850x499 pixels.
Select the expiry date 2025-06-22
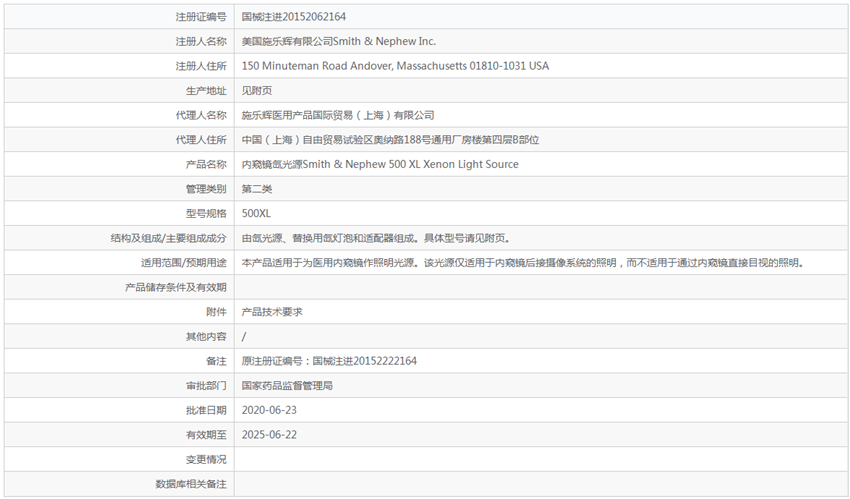coord(269,435)
